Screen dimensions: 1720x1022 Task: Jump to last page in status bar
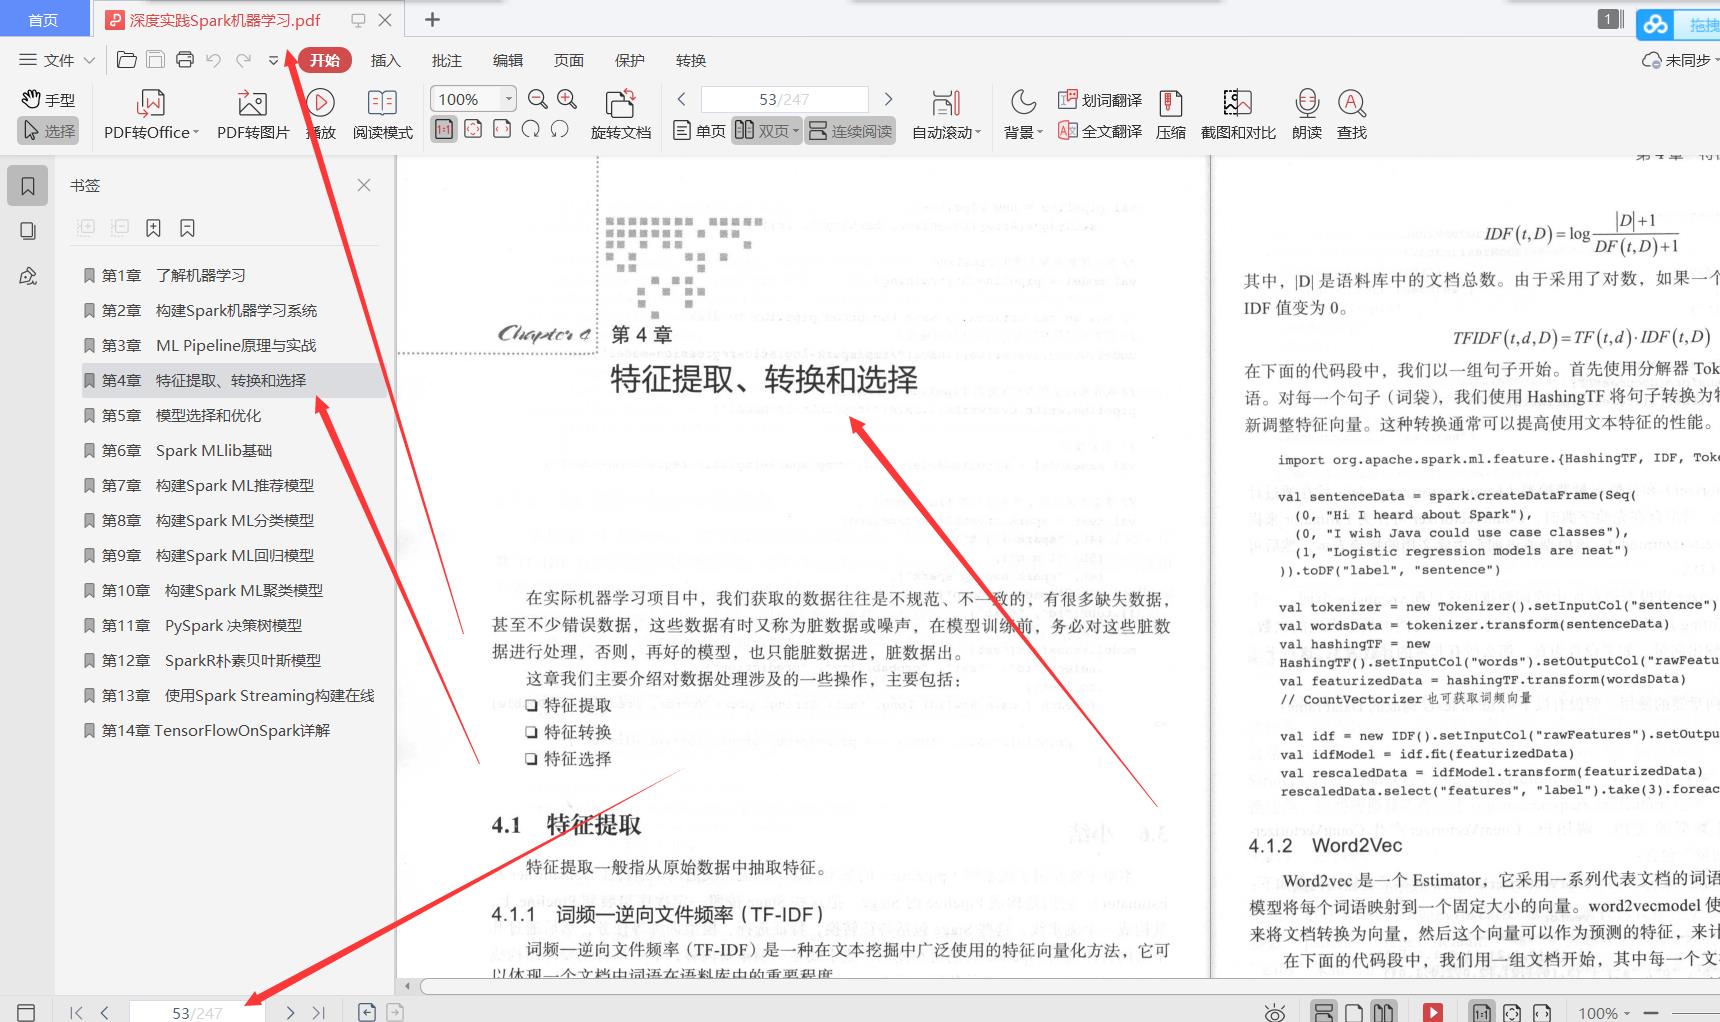click(x=318, y=1012)
